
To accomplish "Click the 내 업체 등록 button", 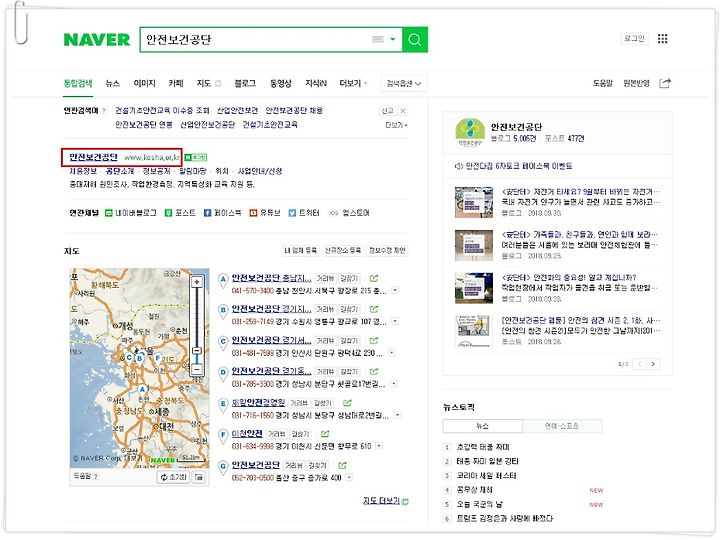I will [x=300, y=251].
